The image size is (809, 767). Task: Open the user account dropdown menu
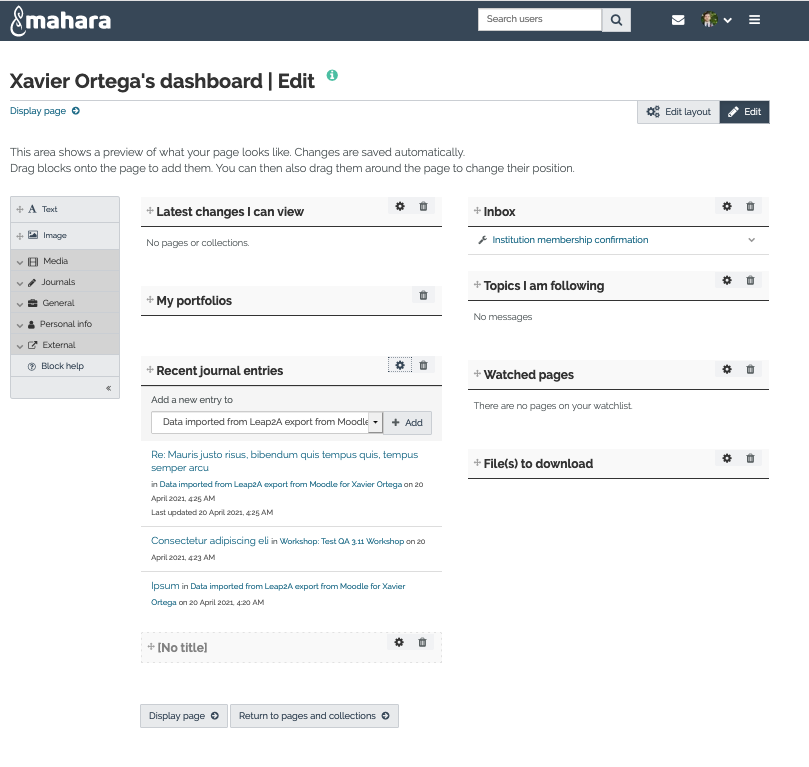717,20
